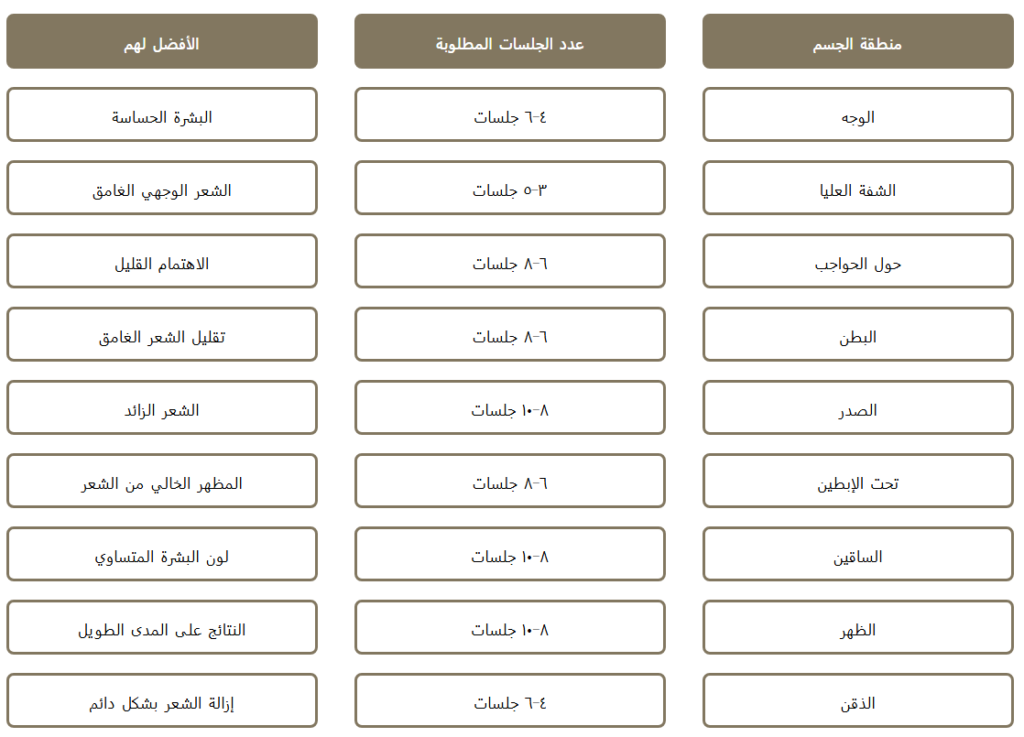The width and height of the screenshot is (1024, 737).
Task: Click the الصدر body area box
Action: pos(857,408)
